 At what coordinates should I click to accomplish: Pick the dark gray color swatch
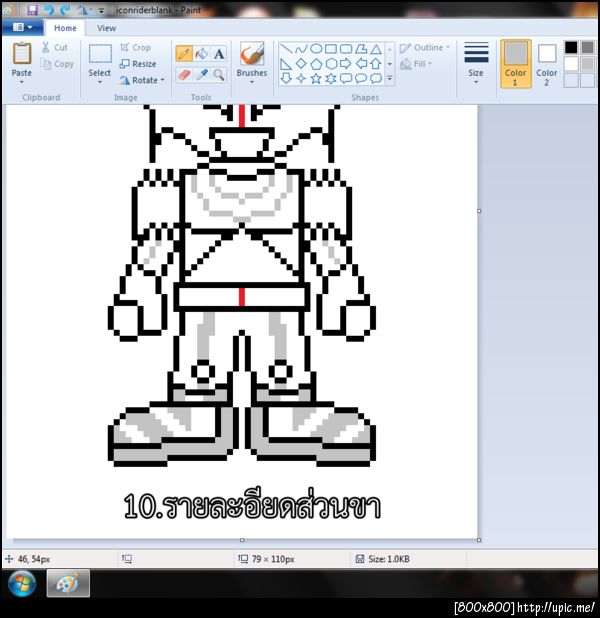point(587,47)
